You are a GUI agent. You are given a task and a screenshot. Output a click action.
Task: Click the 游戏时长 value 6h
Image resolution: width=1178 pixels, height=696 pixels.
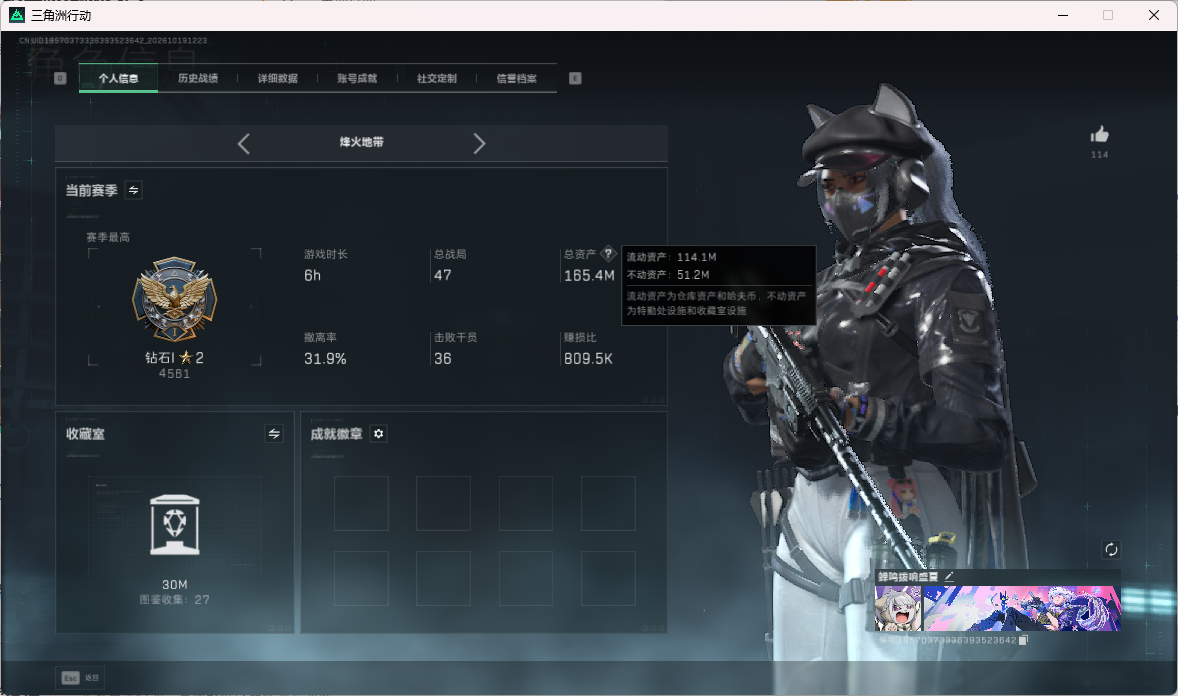tap(313, 276)
